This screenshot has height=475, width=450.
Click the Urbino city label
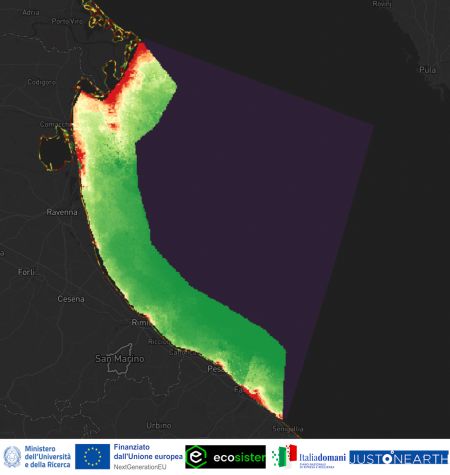159,426
